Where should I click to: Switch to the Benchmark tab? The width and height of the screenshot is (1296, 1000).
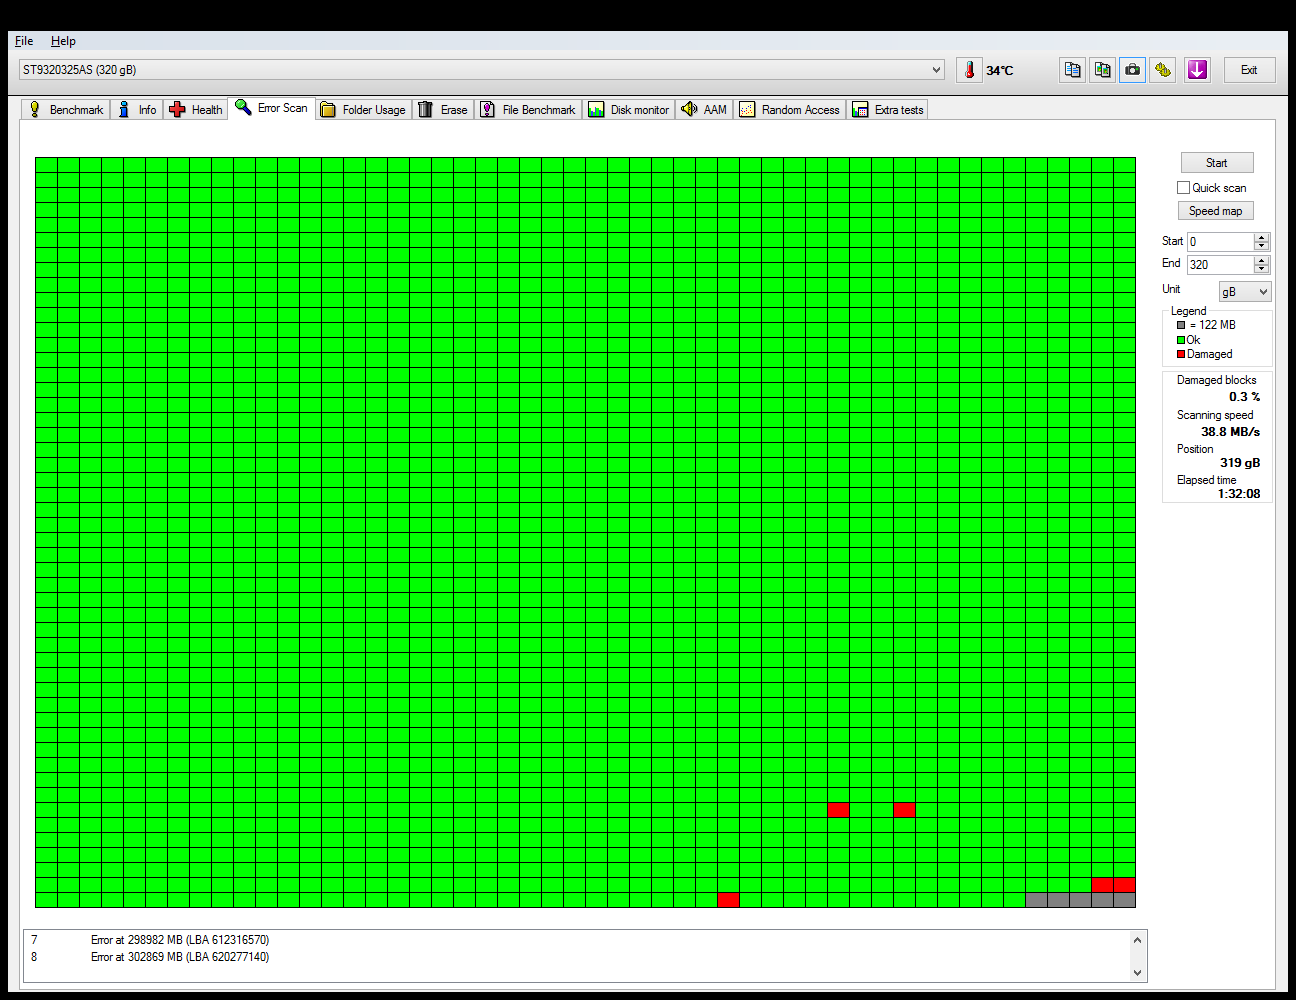pos(76,110)
